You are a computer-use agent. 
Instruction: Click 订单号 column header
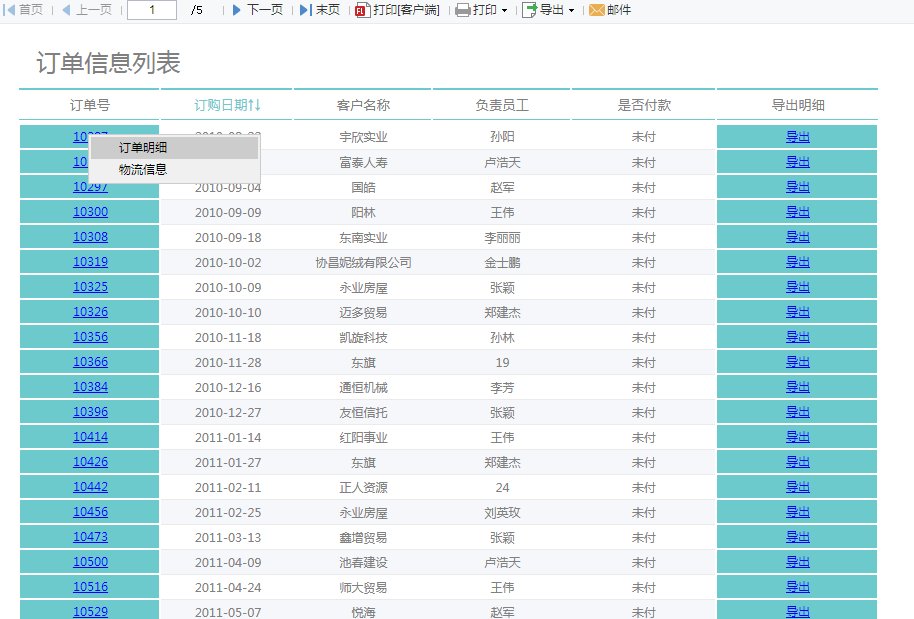[x=90, y=105]
